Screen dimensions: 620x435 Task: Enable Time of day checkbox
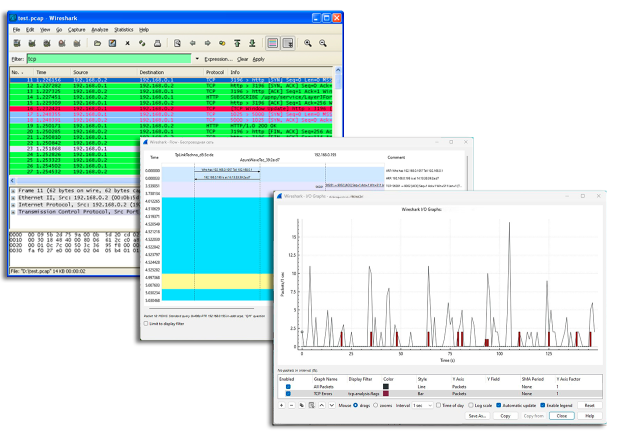[x=438, y=405]
